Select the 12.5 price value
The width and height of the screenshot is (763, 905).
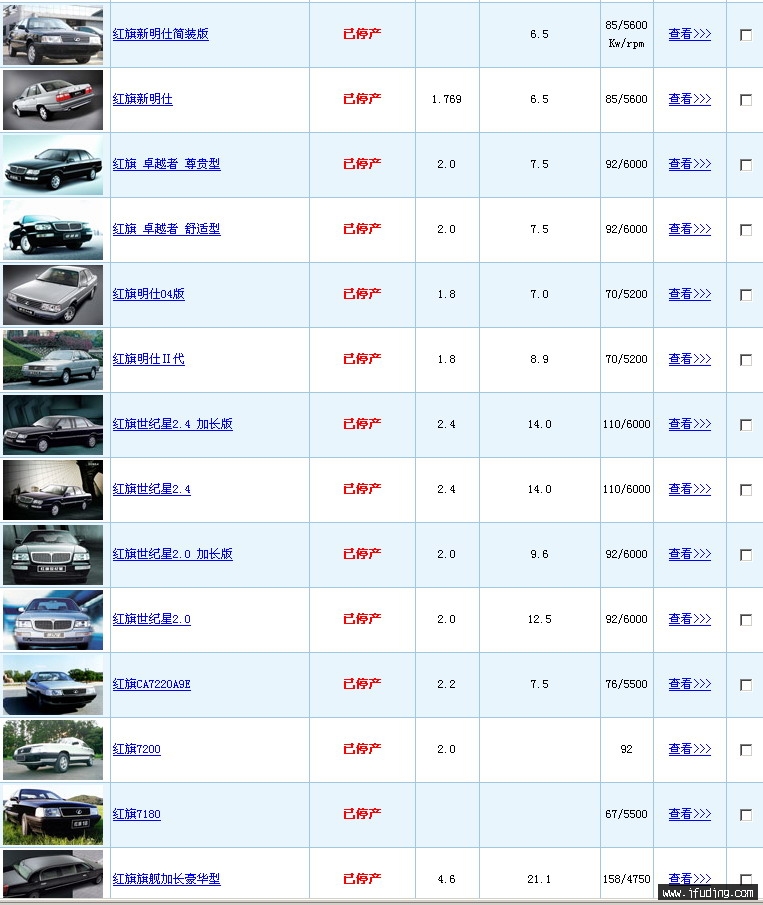(x=539, y=619)
